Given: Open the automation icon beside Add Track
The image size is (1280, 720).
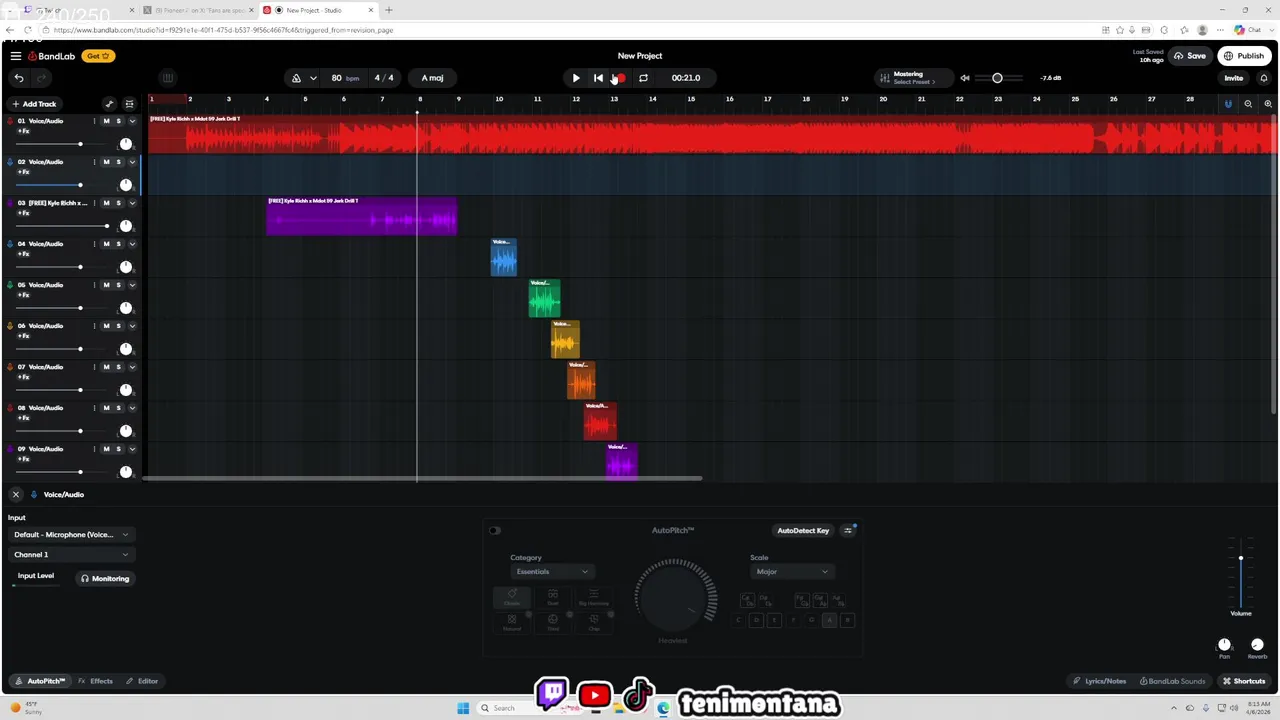Looking at the screenshot, I should 109,104.
